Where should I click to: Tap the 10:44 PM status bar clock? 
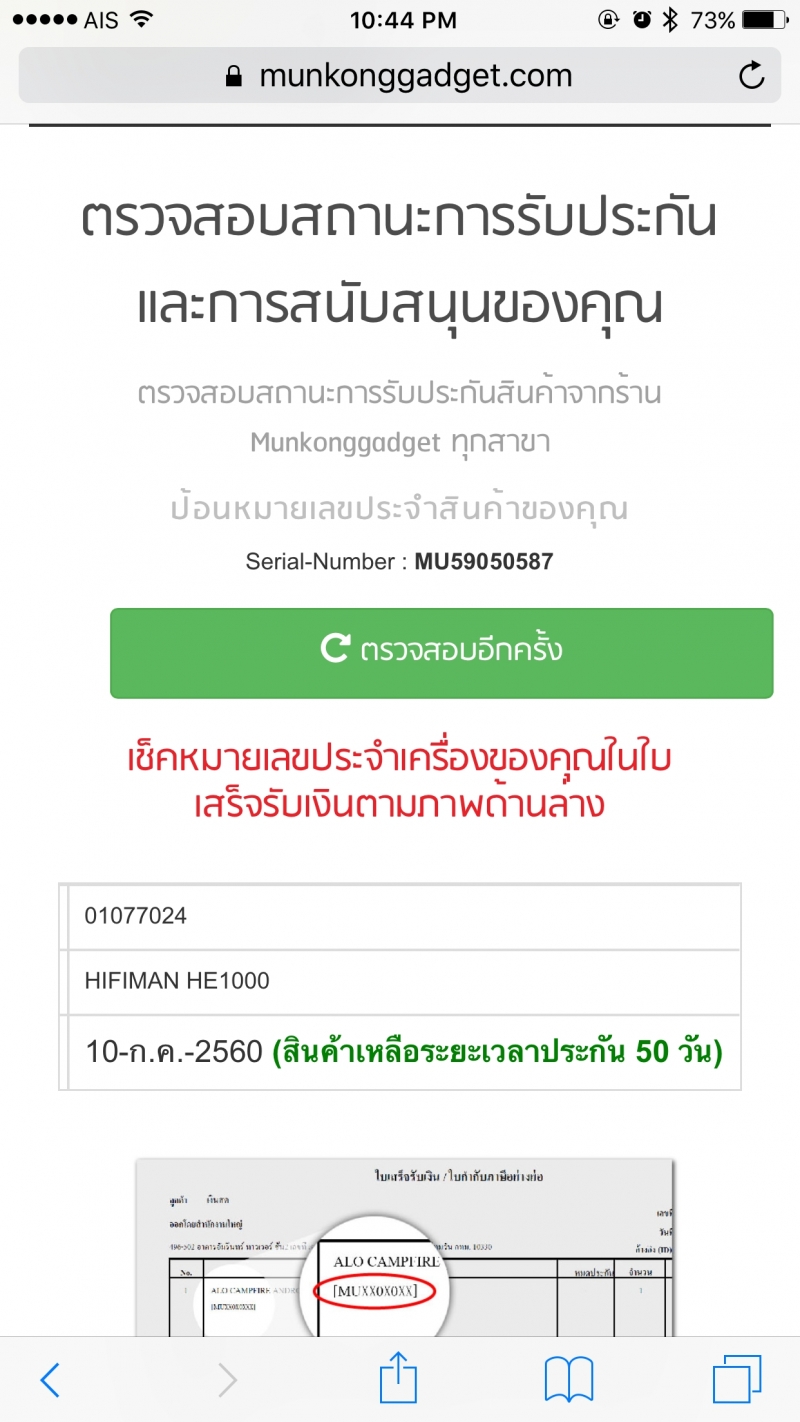coord(404,20)
